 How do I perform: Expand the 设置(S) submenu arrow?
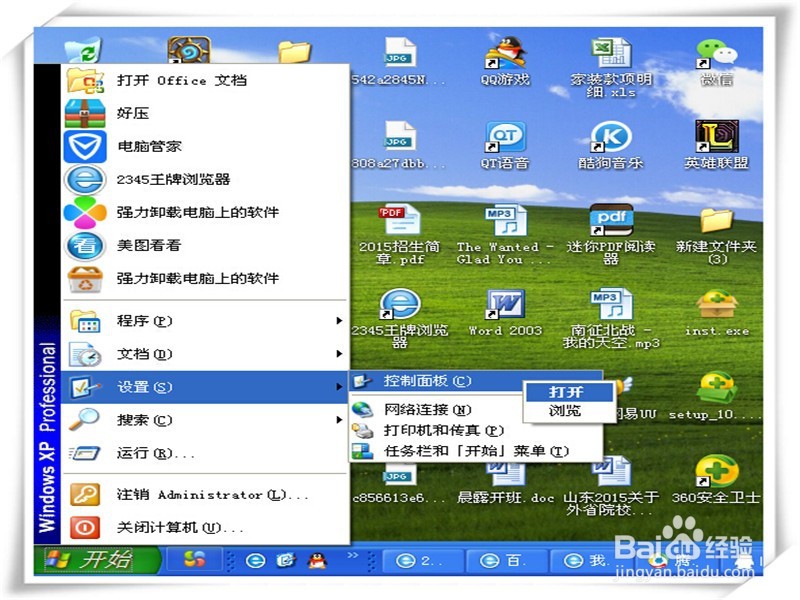pyautogui.click(x=339, y=387)
